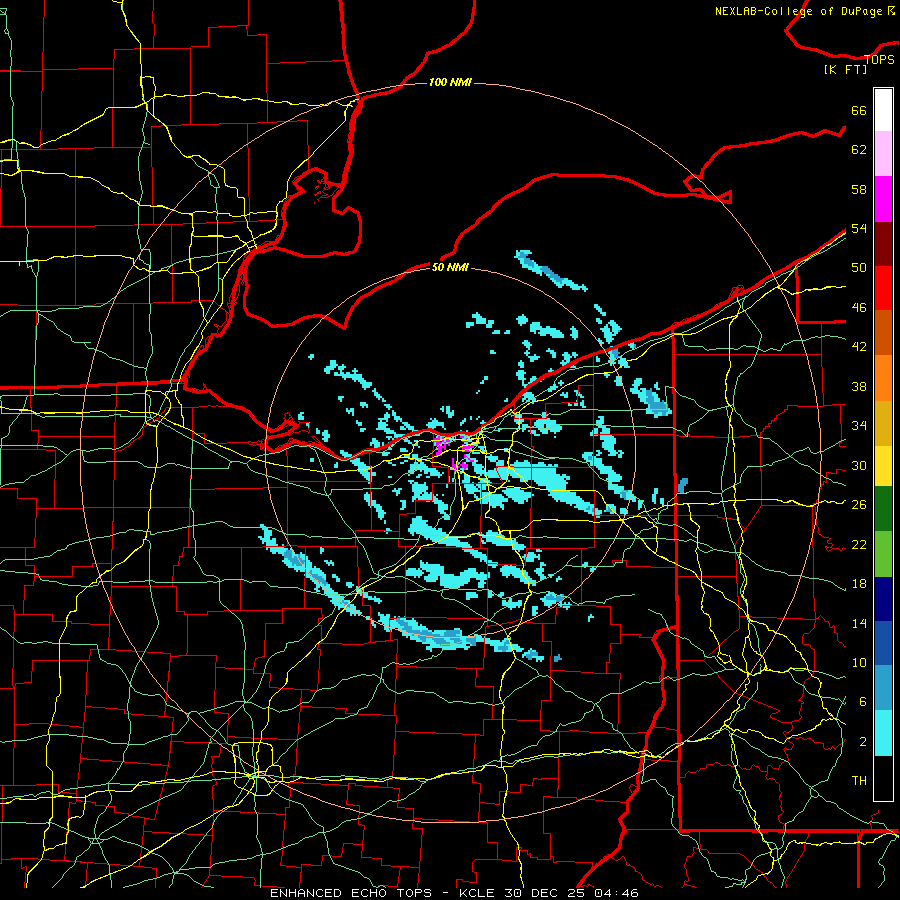Viewport: 900px width, 900px height.
Task: Click the legend value 26
Action: [859, 505]
